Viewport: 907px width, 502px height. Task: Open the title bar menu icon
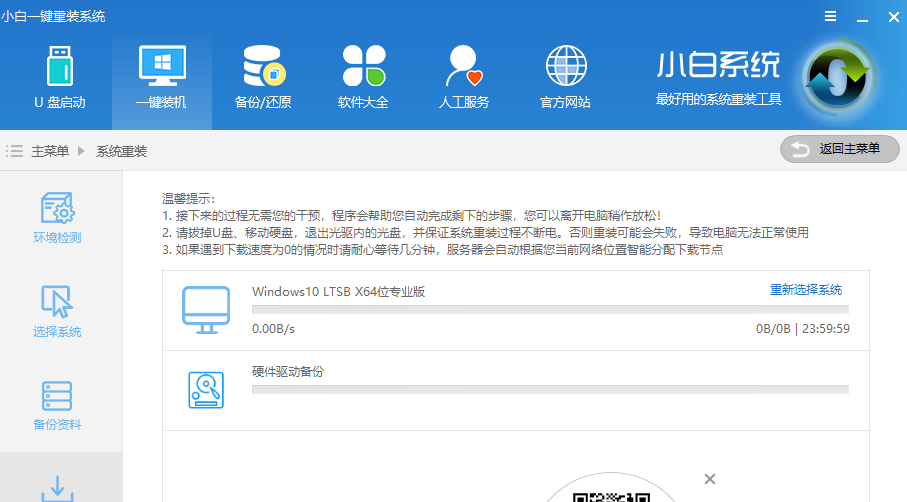pyautogui.click(x=830, y=16)
